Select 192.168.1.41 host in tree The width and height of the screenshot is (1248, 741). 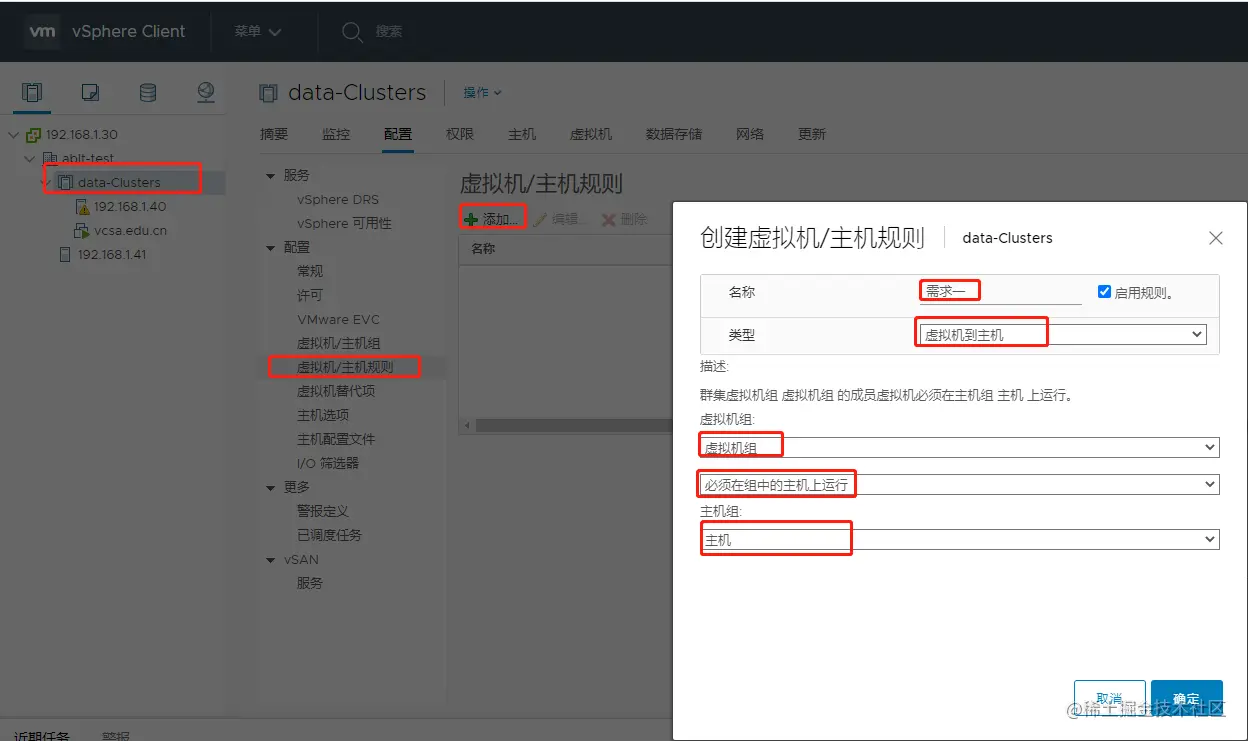(112, 255)
